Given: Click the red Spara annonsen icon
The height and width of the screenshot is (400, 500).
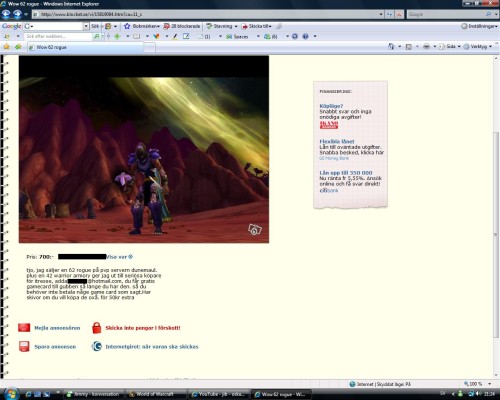Looking at the screenshot, I should pos(24,346).
